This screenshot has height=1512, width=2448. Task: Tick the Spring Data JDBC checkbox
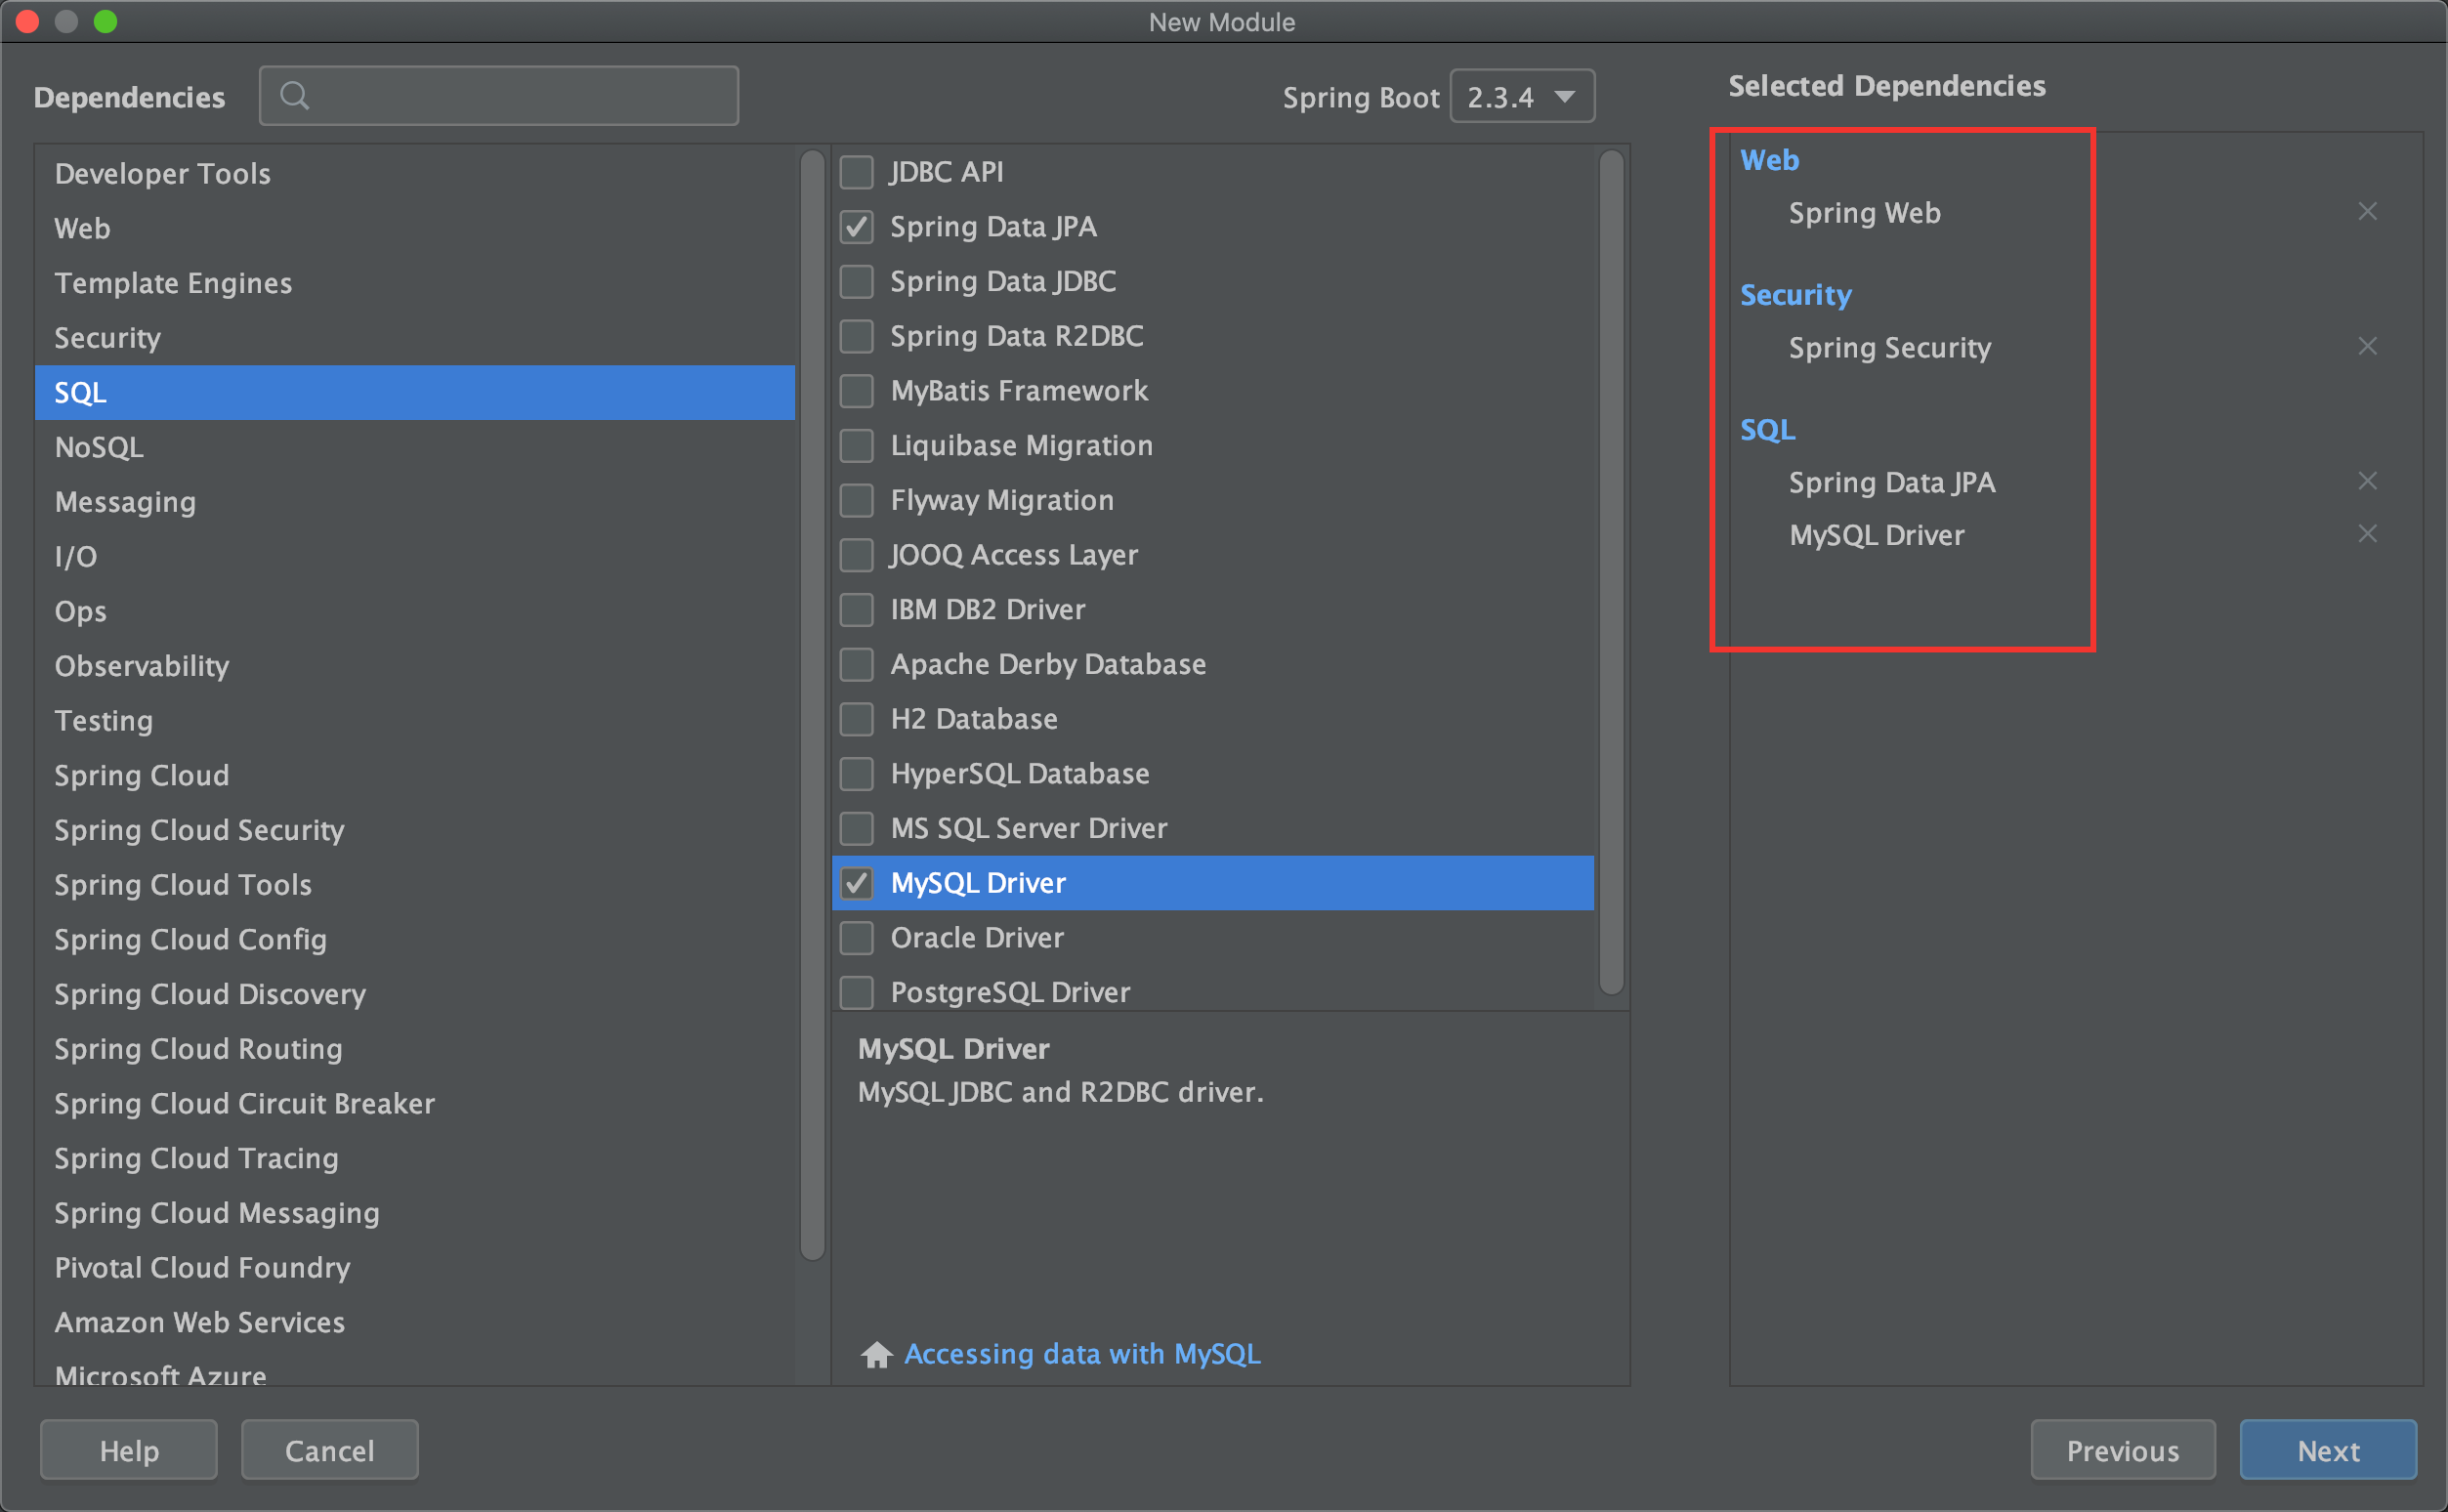pyautogui.click(x=856, y=282)
